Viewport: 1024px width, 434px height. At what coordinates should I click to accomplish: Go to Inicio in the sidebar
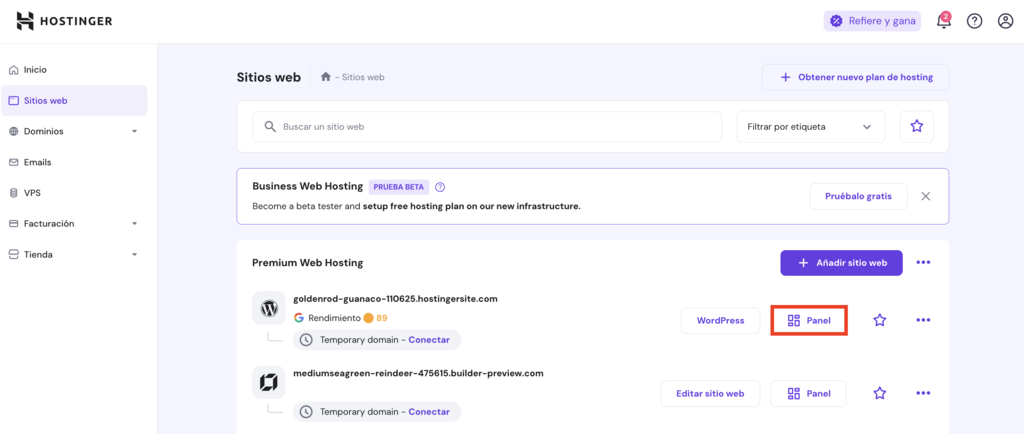pyautogui.click(x=35, y=70)
